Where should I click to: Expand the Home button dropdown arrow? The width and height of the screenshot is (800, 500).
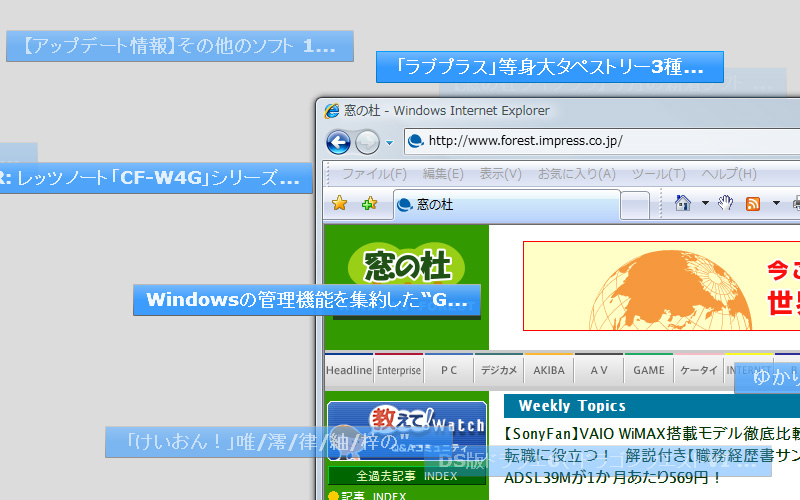[x=705, y=203]
